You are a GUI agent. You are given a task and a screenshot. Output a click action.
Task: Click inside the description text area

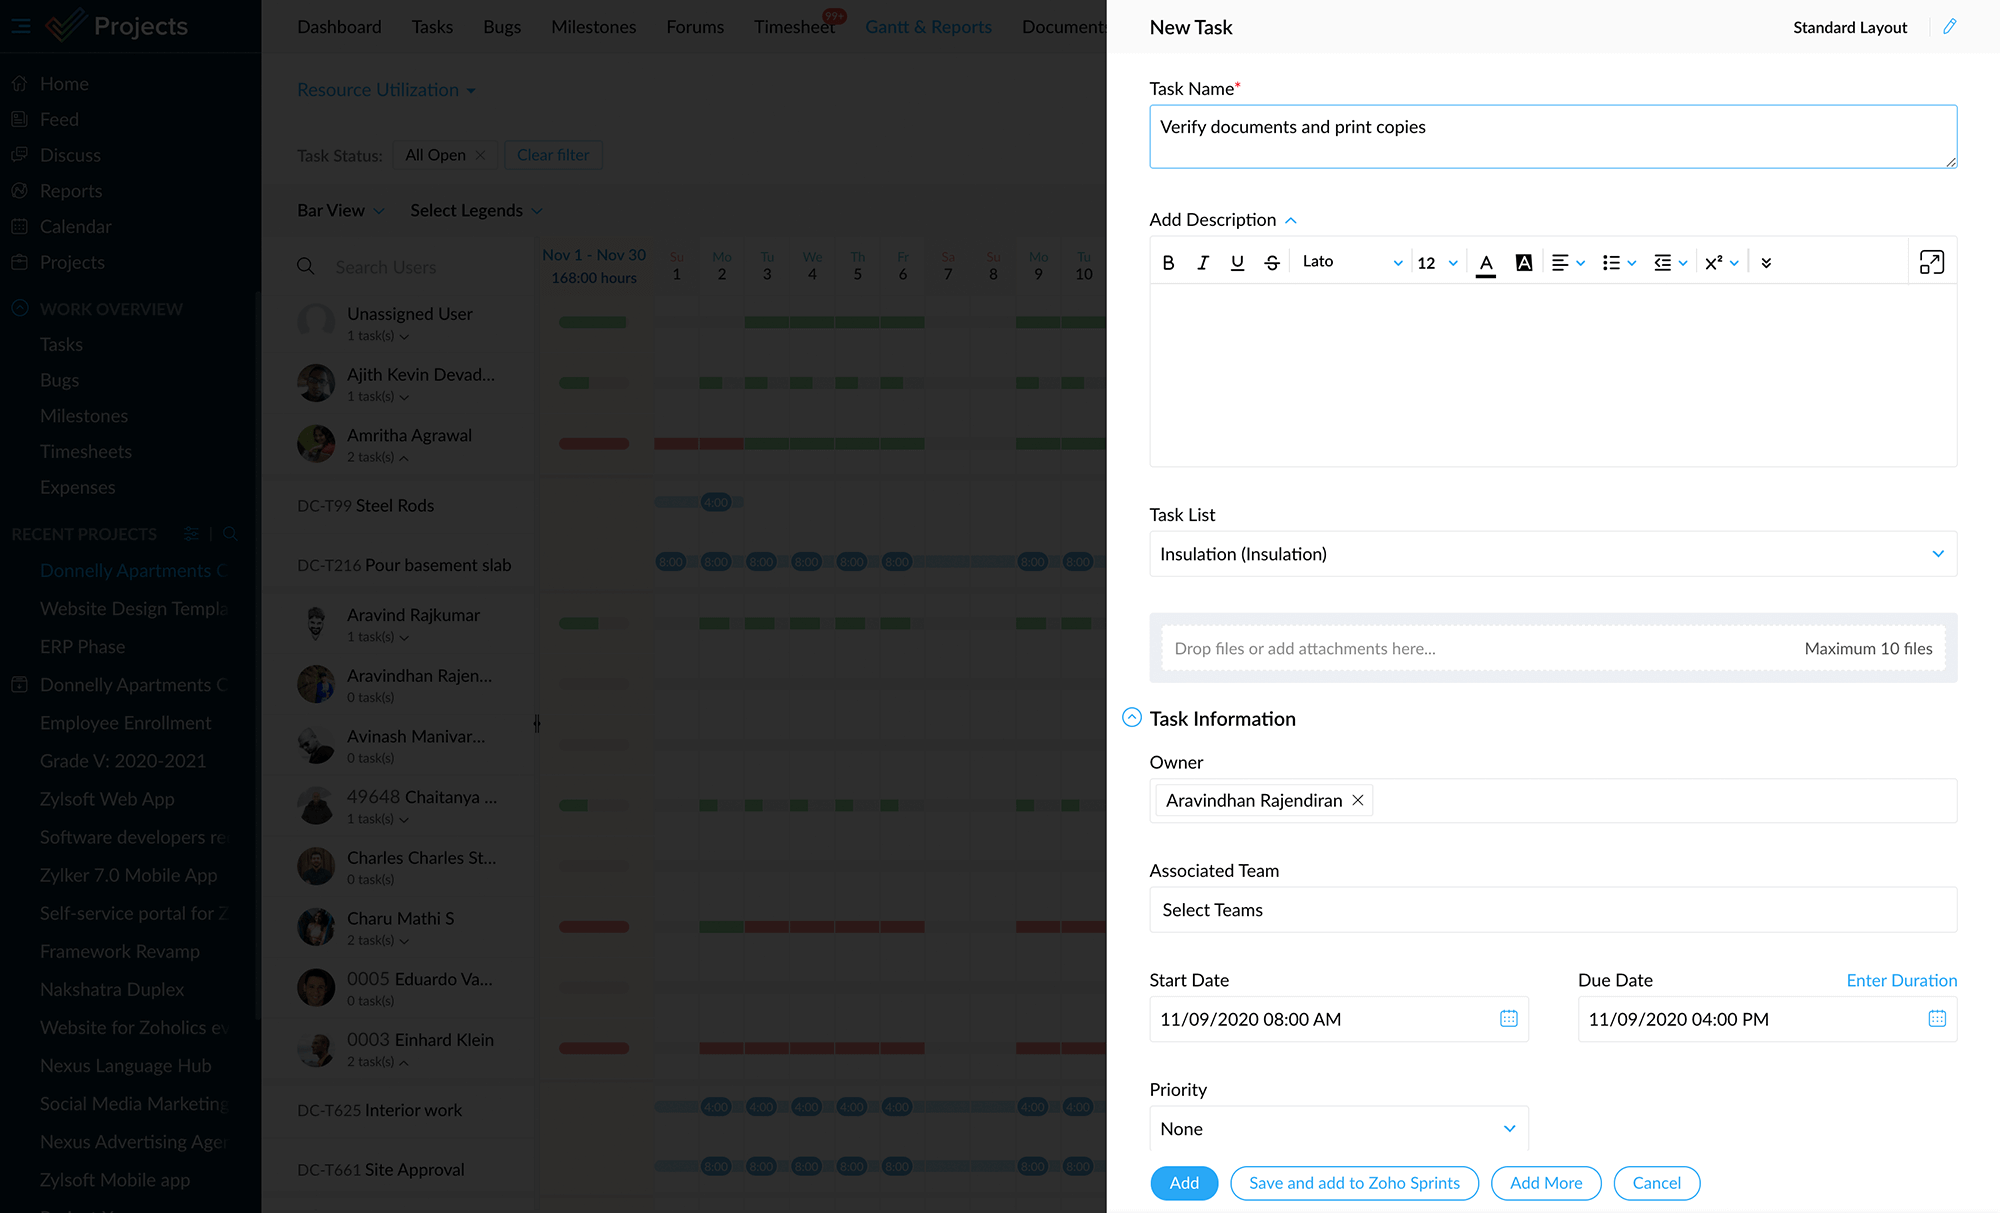click(x=1553, y=375)
